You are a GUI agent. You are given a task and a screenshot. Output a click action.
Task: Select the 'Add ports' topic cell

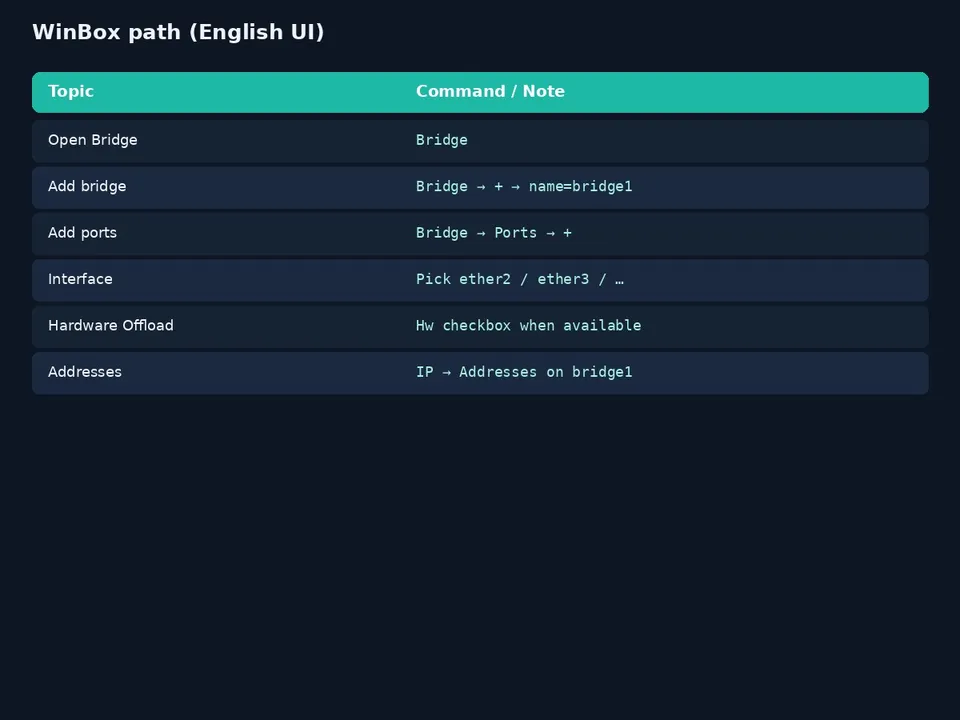tap(83, 233)
